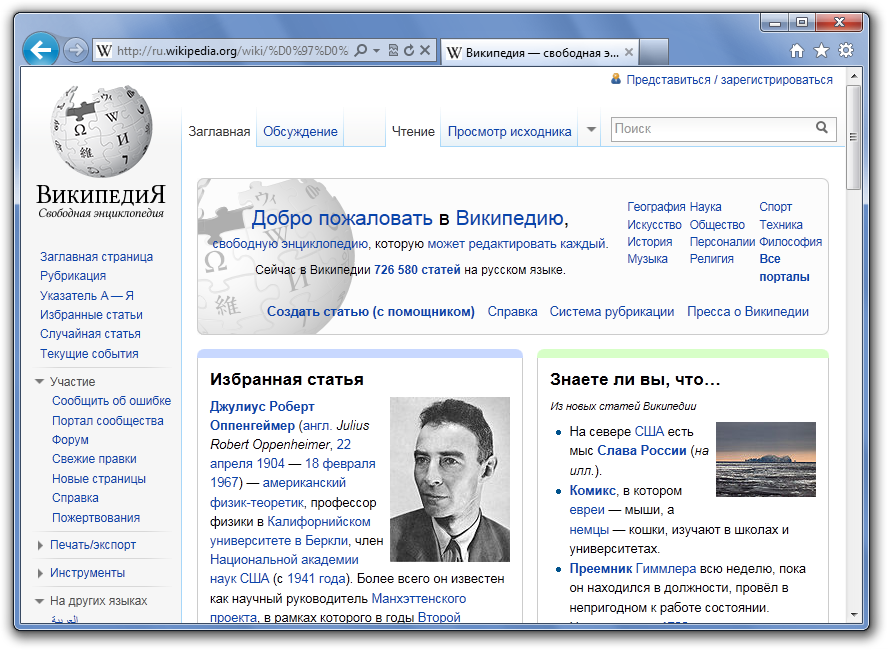Close the Википедия browser tab
The height and width of the screenshot is (650, 888).
(629, 52)
